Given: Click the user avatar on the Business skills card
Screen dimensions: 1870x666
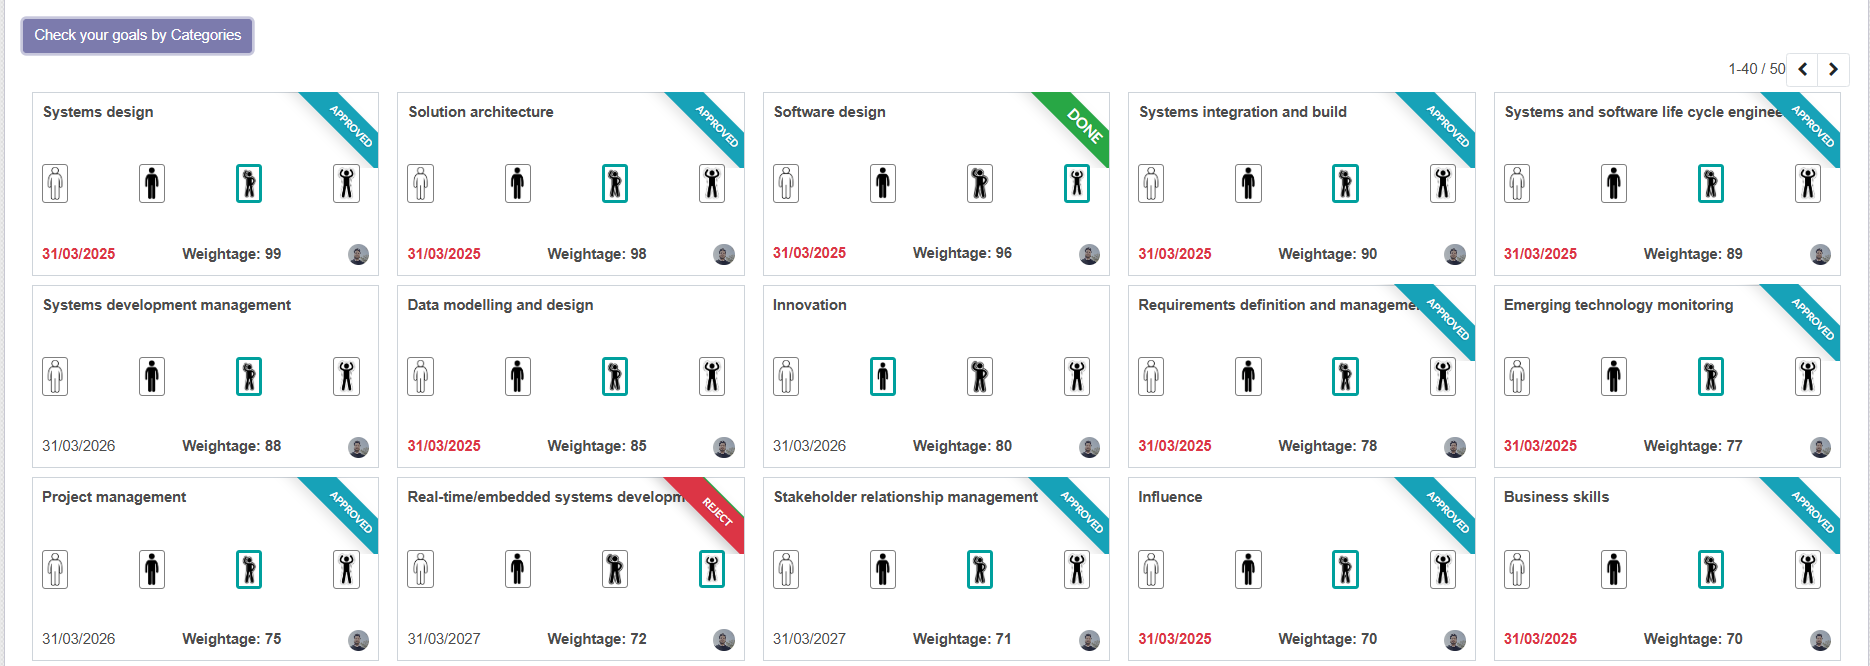Looking at the screenshot, I should (x=1821, y=640).
